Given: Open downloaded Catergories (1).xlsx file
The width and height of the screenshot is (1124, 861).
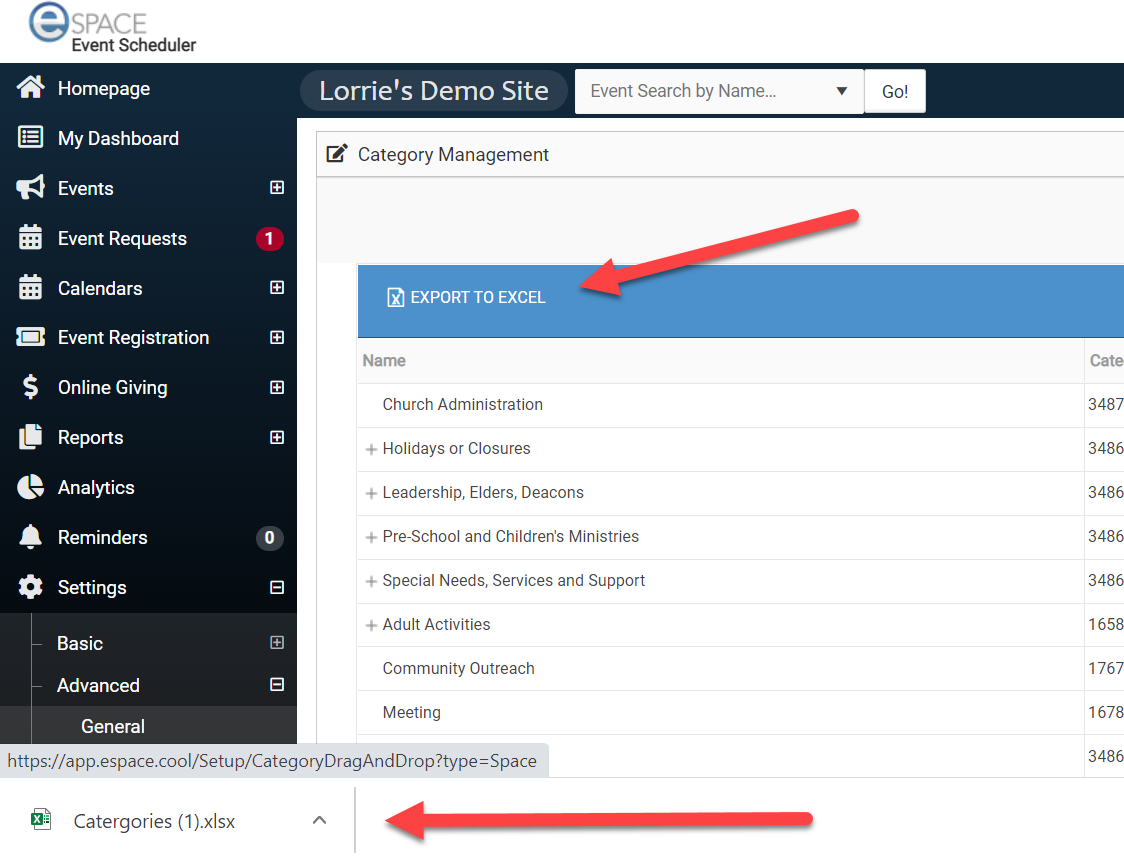Looking at the screenshot, I should click(154, 821).
